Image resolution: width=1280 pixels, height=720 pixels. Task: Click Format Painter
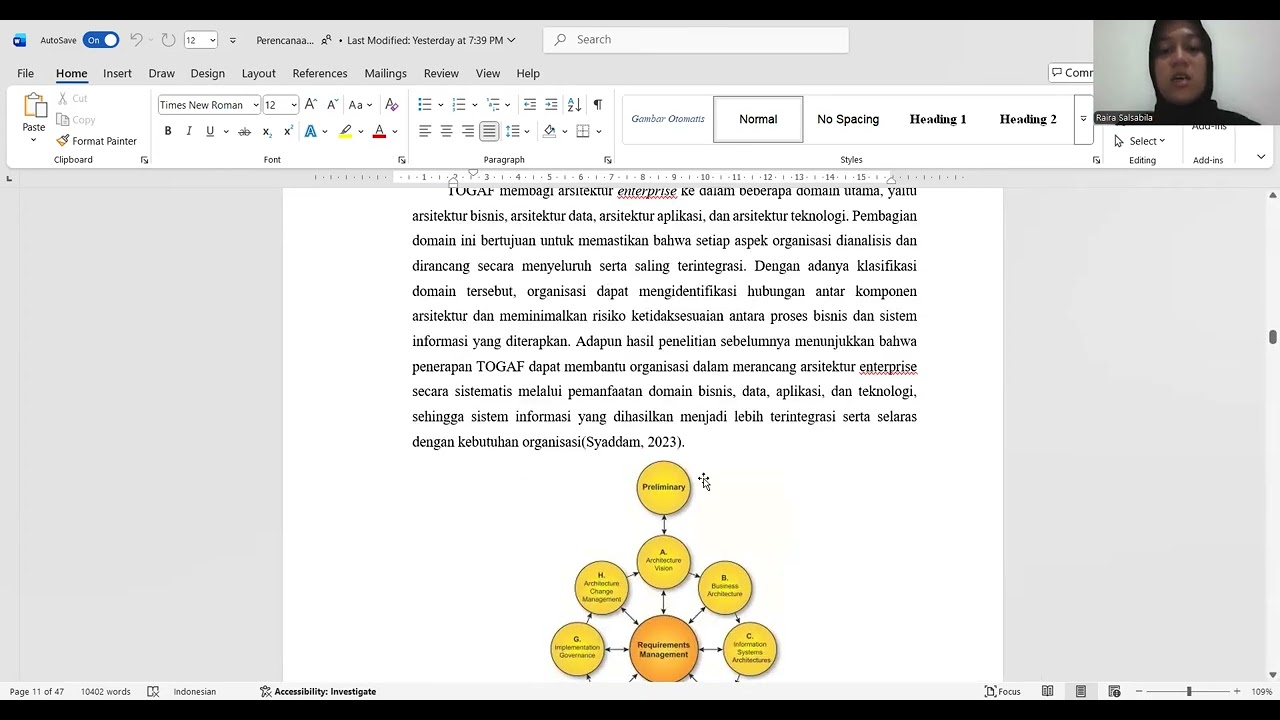pyautogui.click(x=97, y=141)
